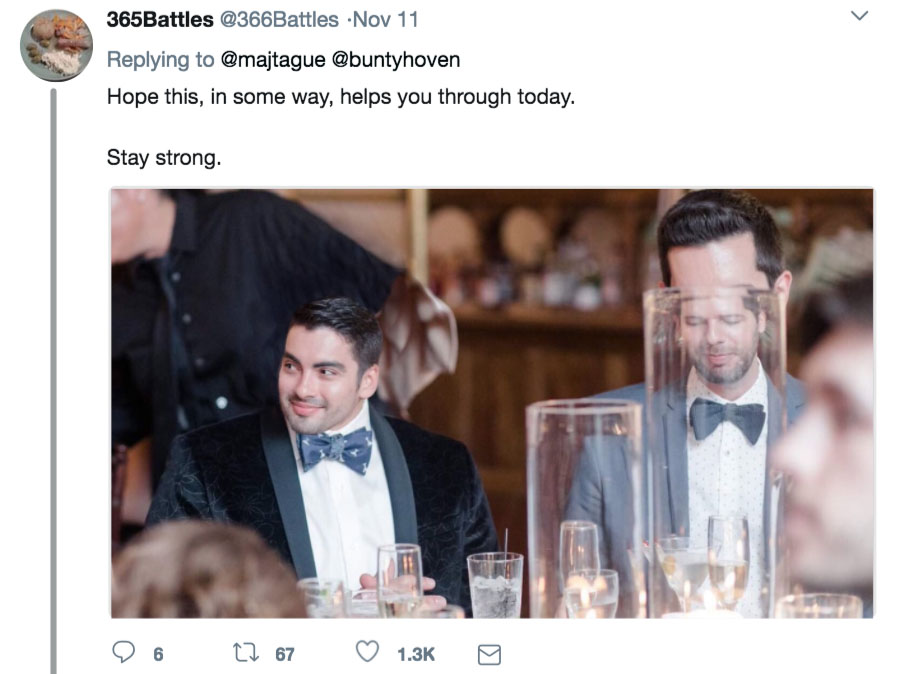Open the 365Battles profile avatar
Image resolution: width=908 pixels, height=674 pixels.
(x=56, y=46)
